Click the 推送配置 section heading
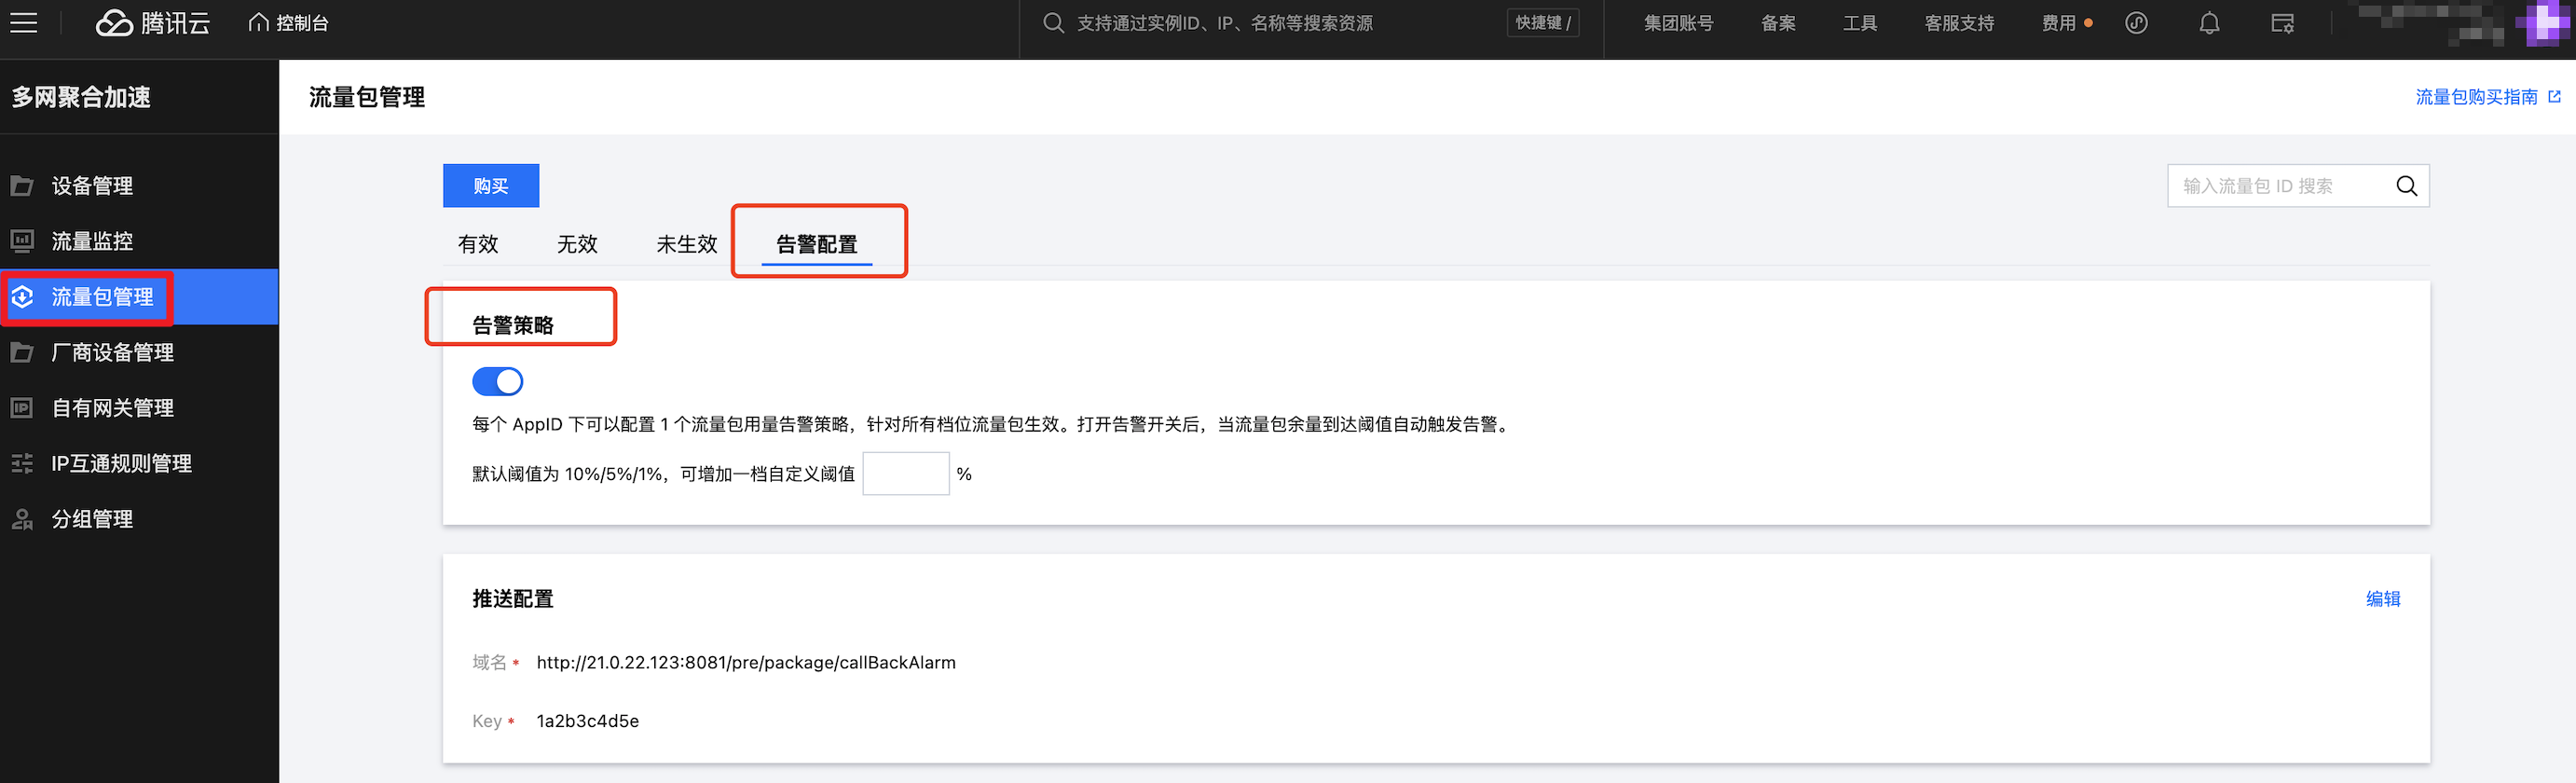The height and width of the screenshot is (783, 2576). 513,599
